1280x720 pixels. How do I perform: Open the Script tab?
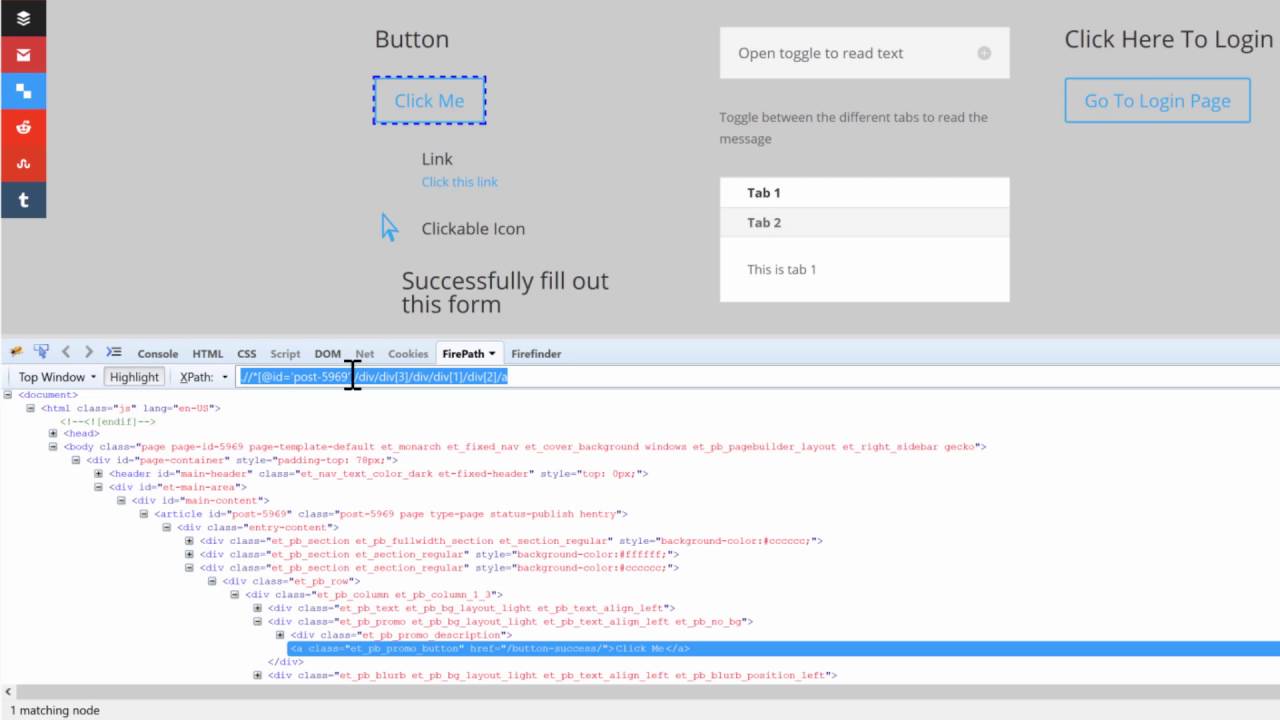285,353
